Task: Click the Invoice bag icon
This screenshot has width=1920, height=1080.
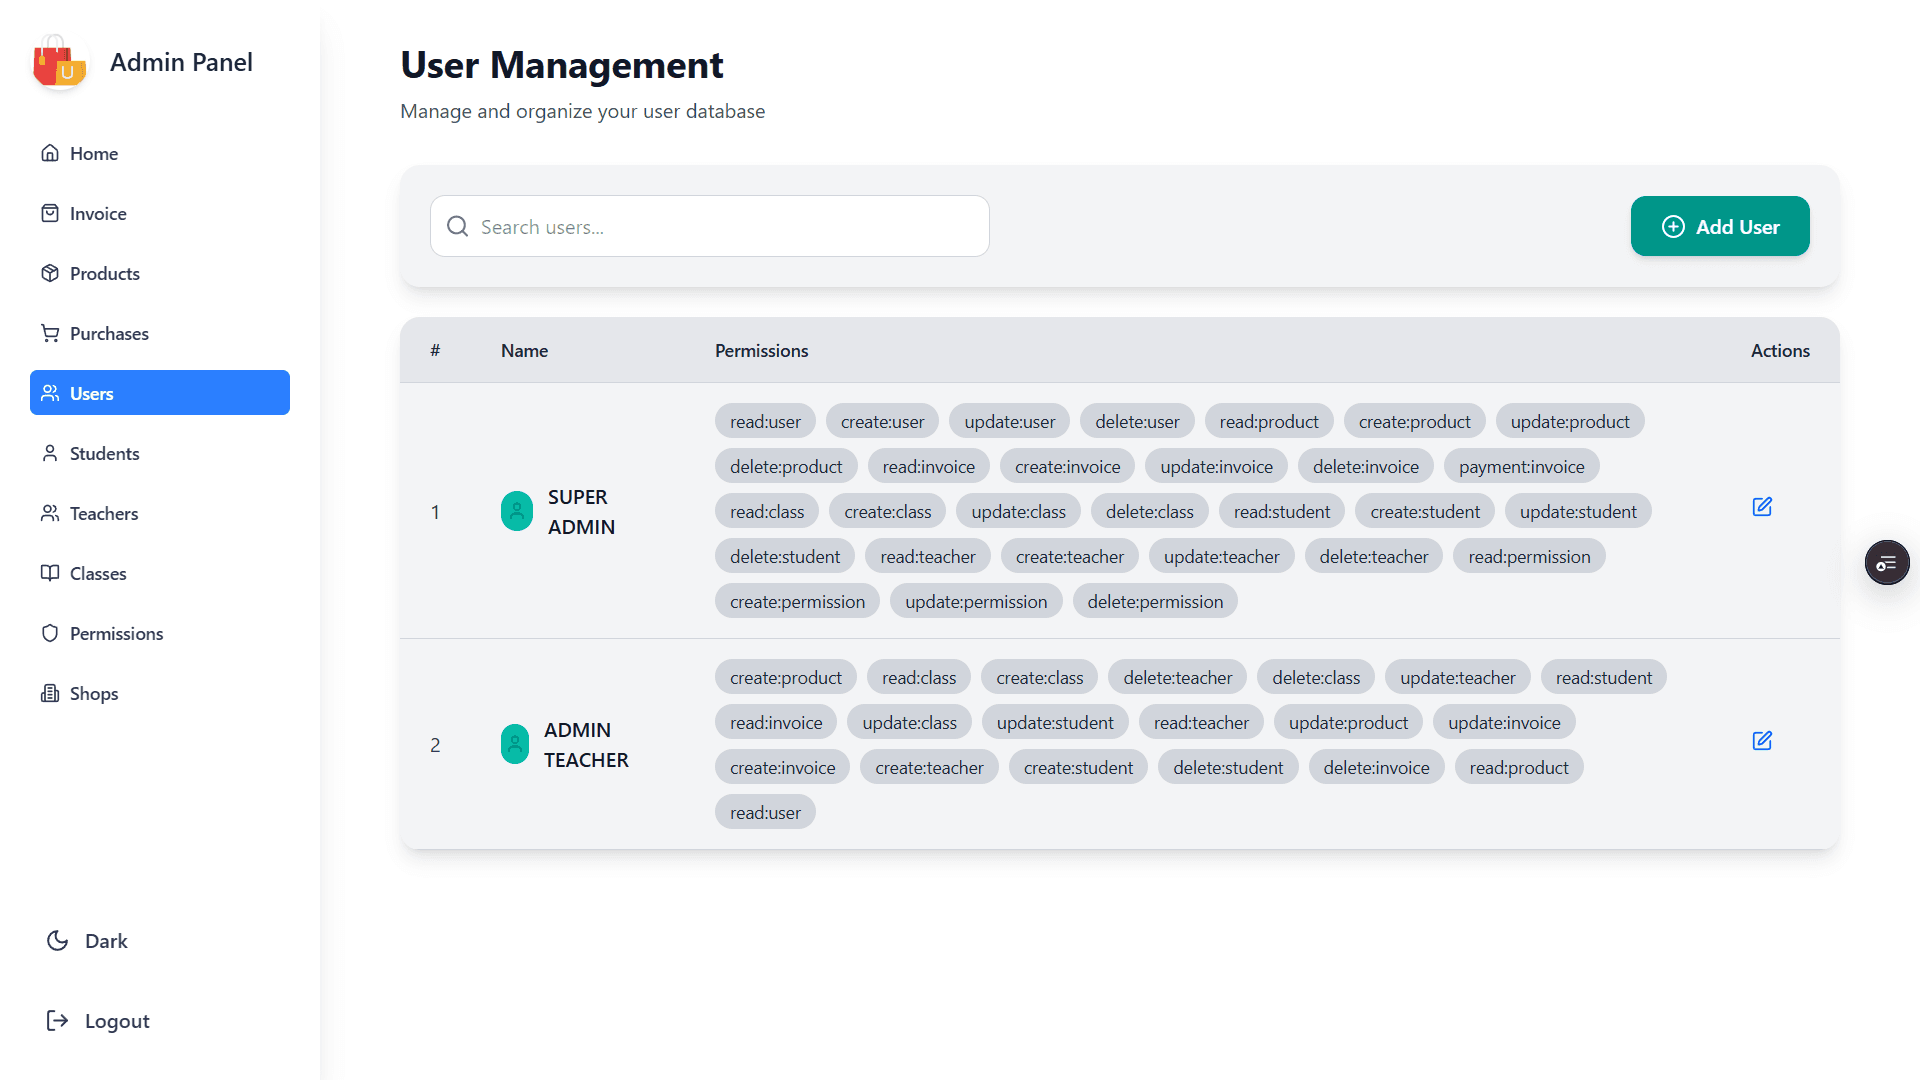Action: 50,213
